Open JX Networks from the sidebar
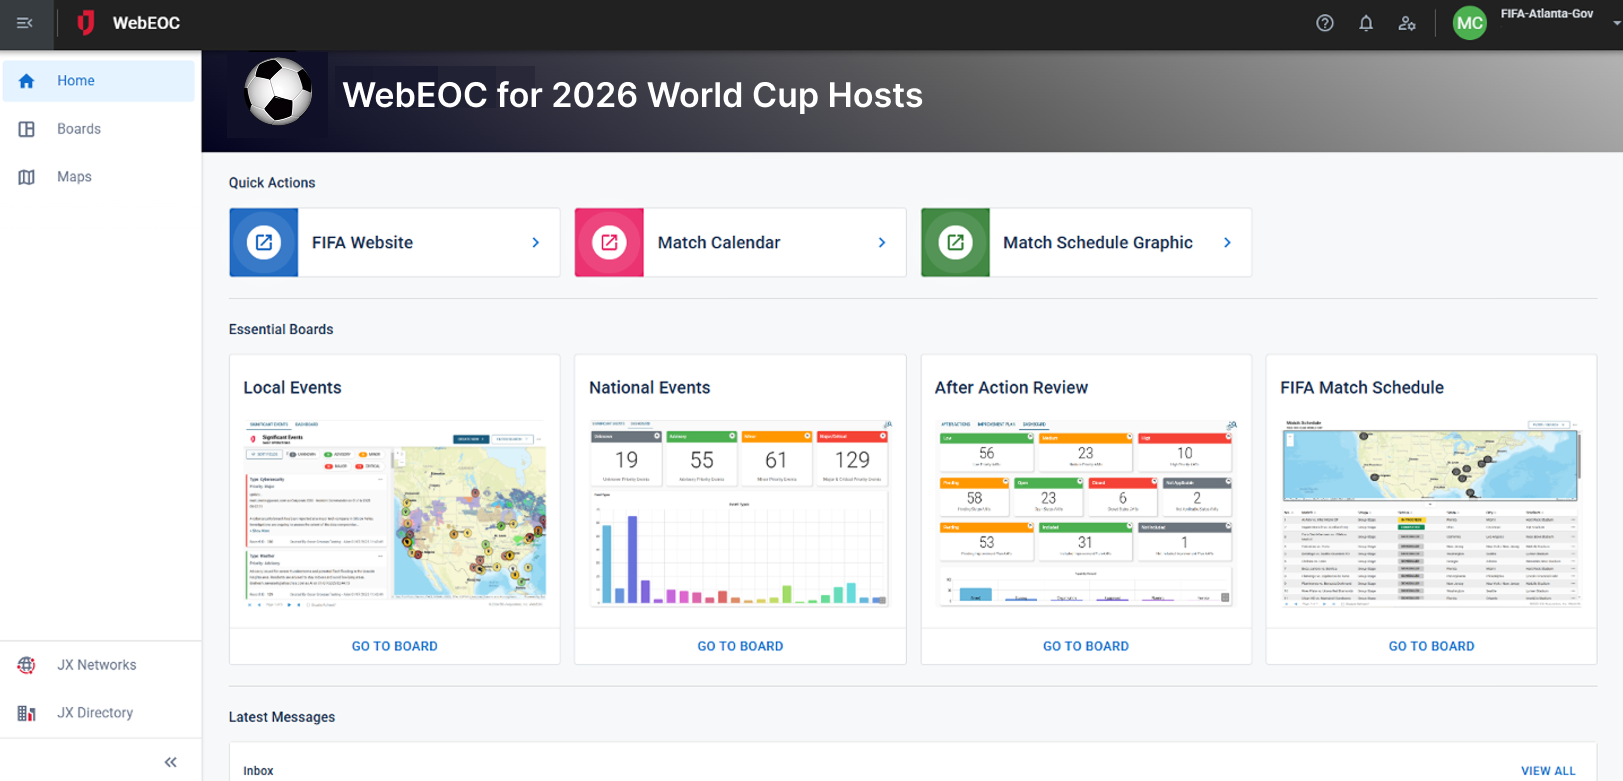The height and width of the screenshot is (781, 1623). (99, 665)
